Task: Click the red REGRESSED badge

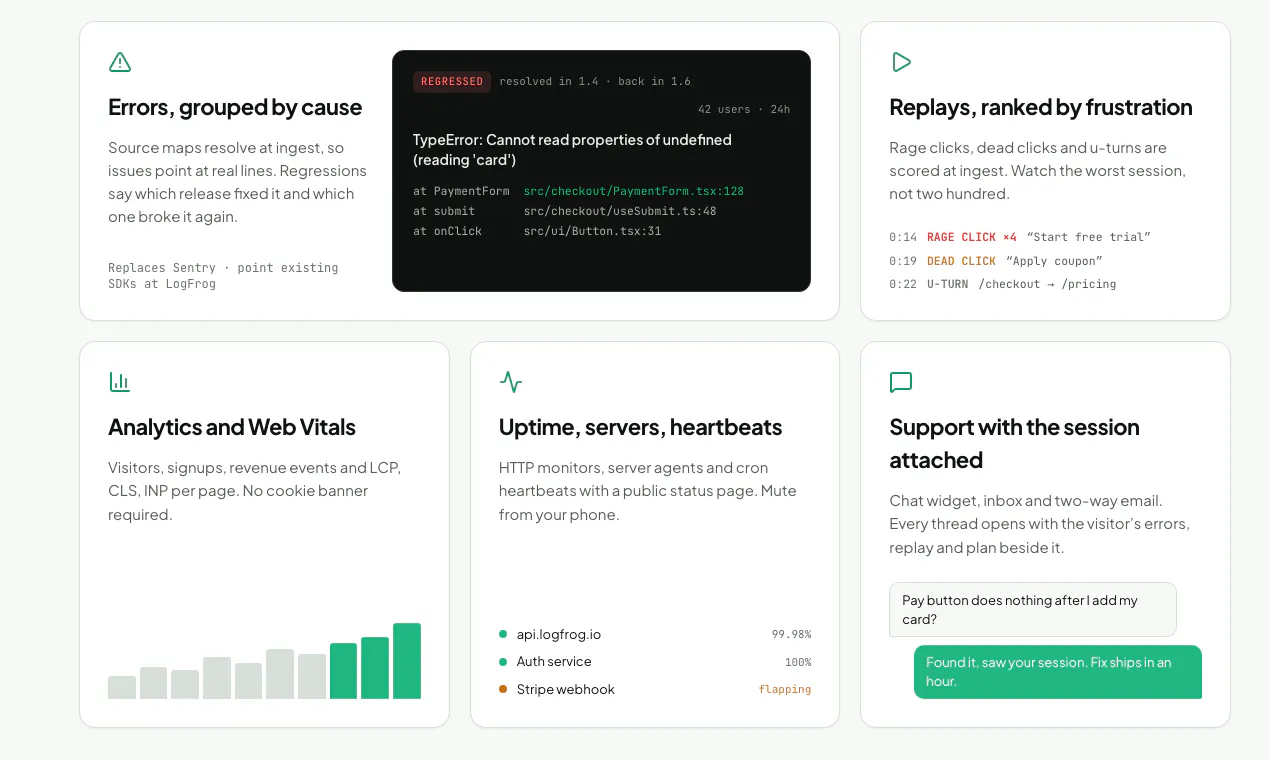Action: tap(452, 82)
